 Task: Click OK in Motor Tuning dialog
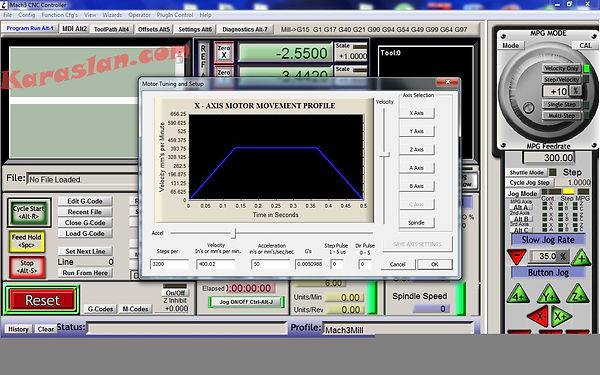(435, 264)
